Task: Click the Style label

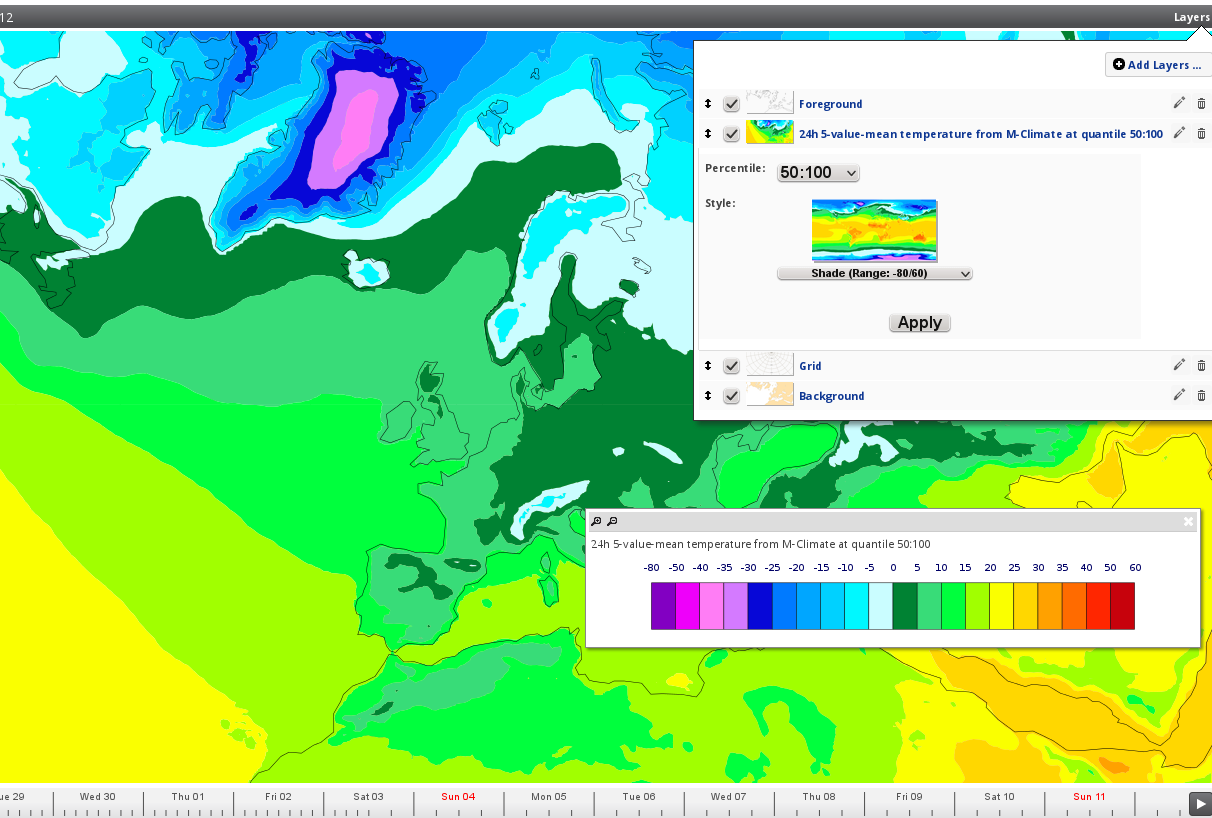Action: [x=720, y=203]
